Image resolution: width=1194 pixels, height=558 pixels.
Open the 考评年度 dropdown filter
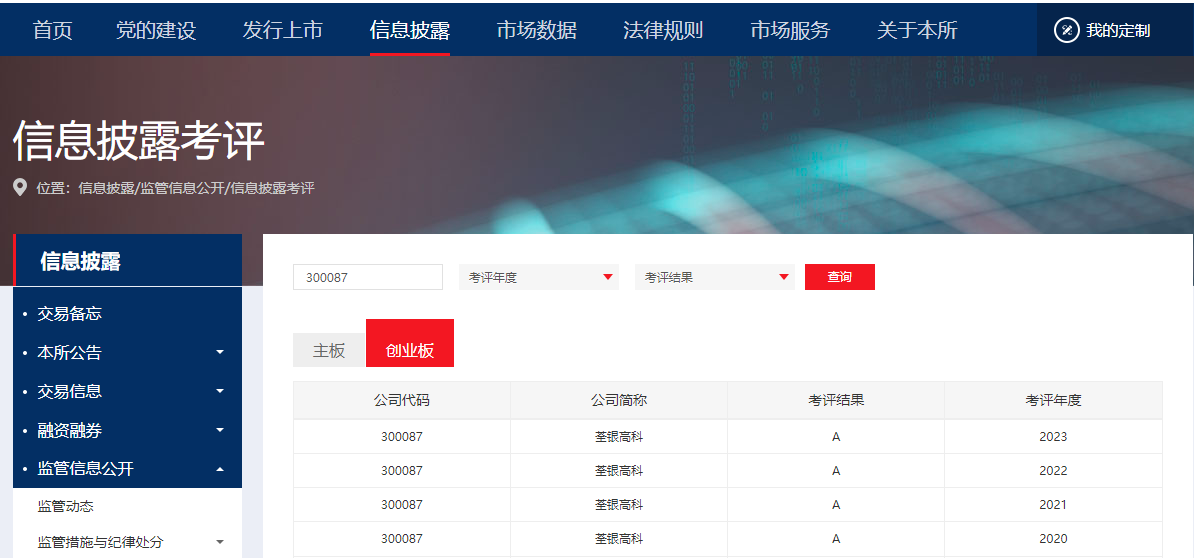[x=539, y=277]
